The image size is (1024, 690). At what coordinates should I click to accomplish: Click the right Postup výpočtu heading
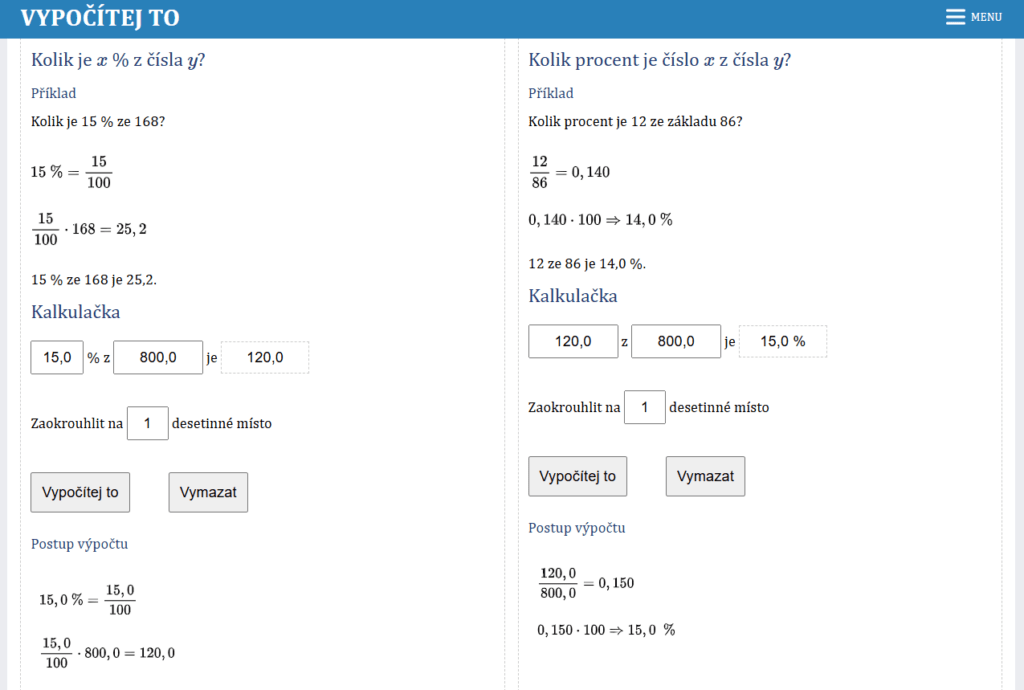point(577,528)
